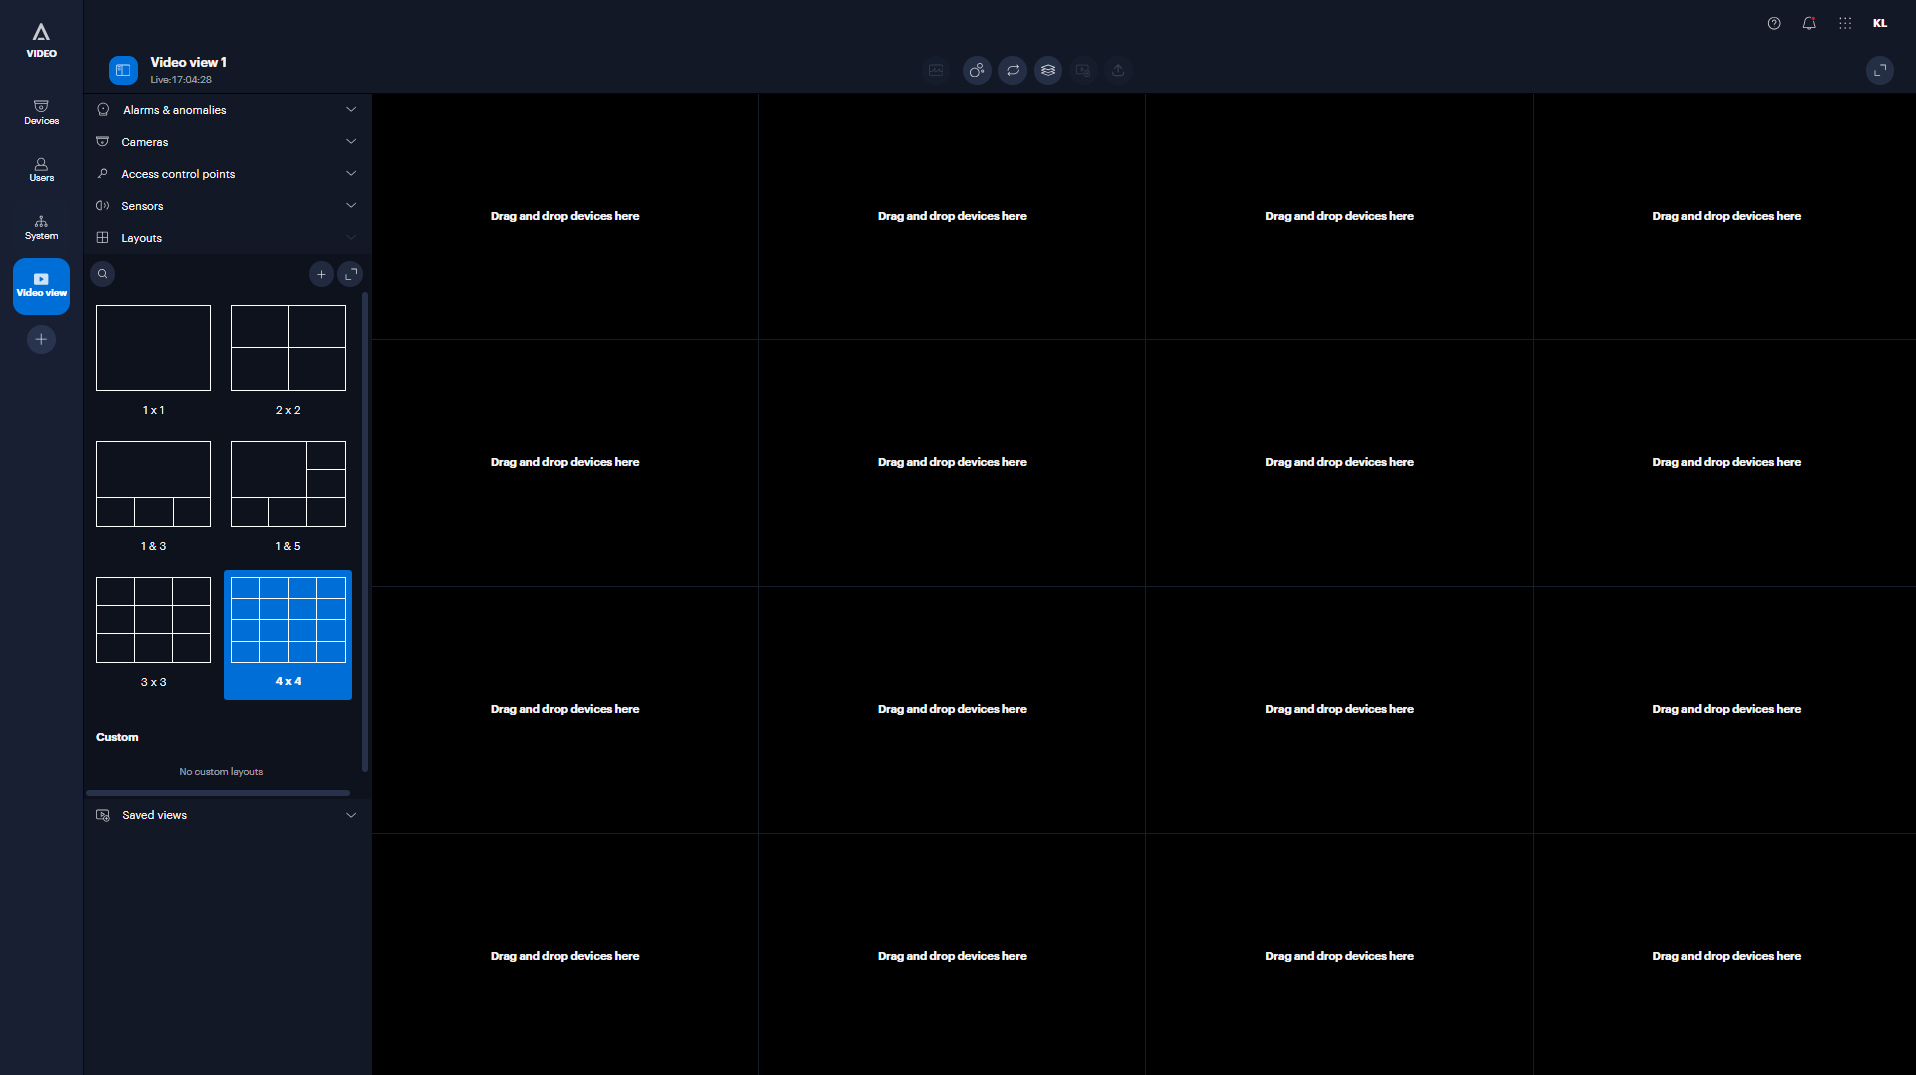Expand the Cameras section

tap(227, 142)
